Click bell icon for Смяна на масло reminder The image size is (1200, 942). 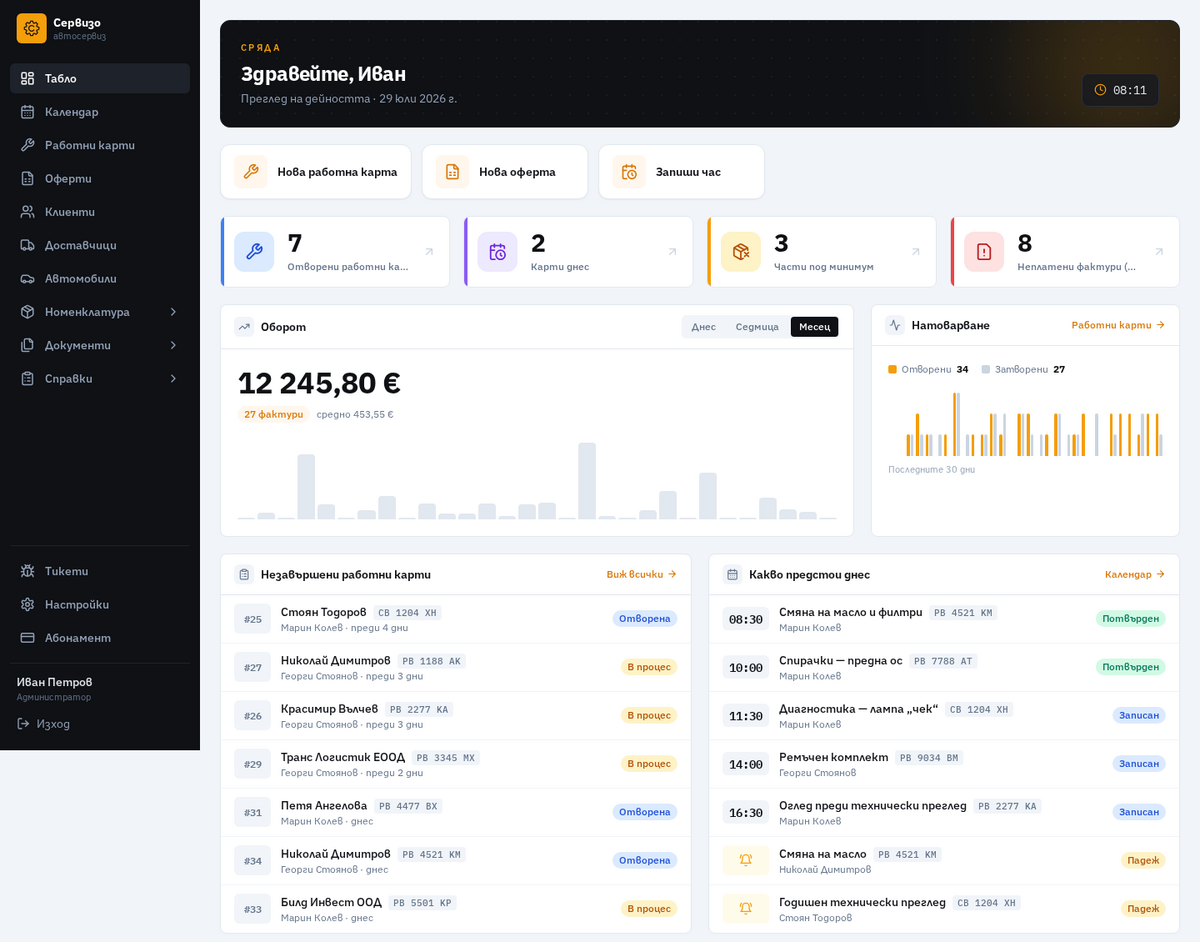pos(746,860)
